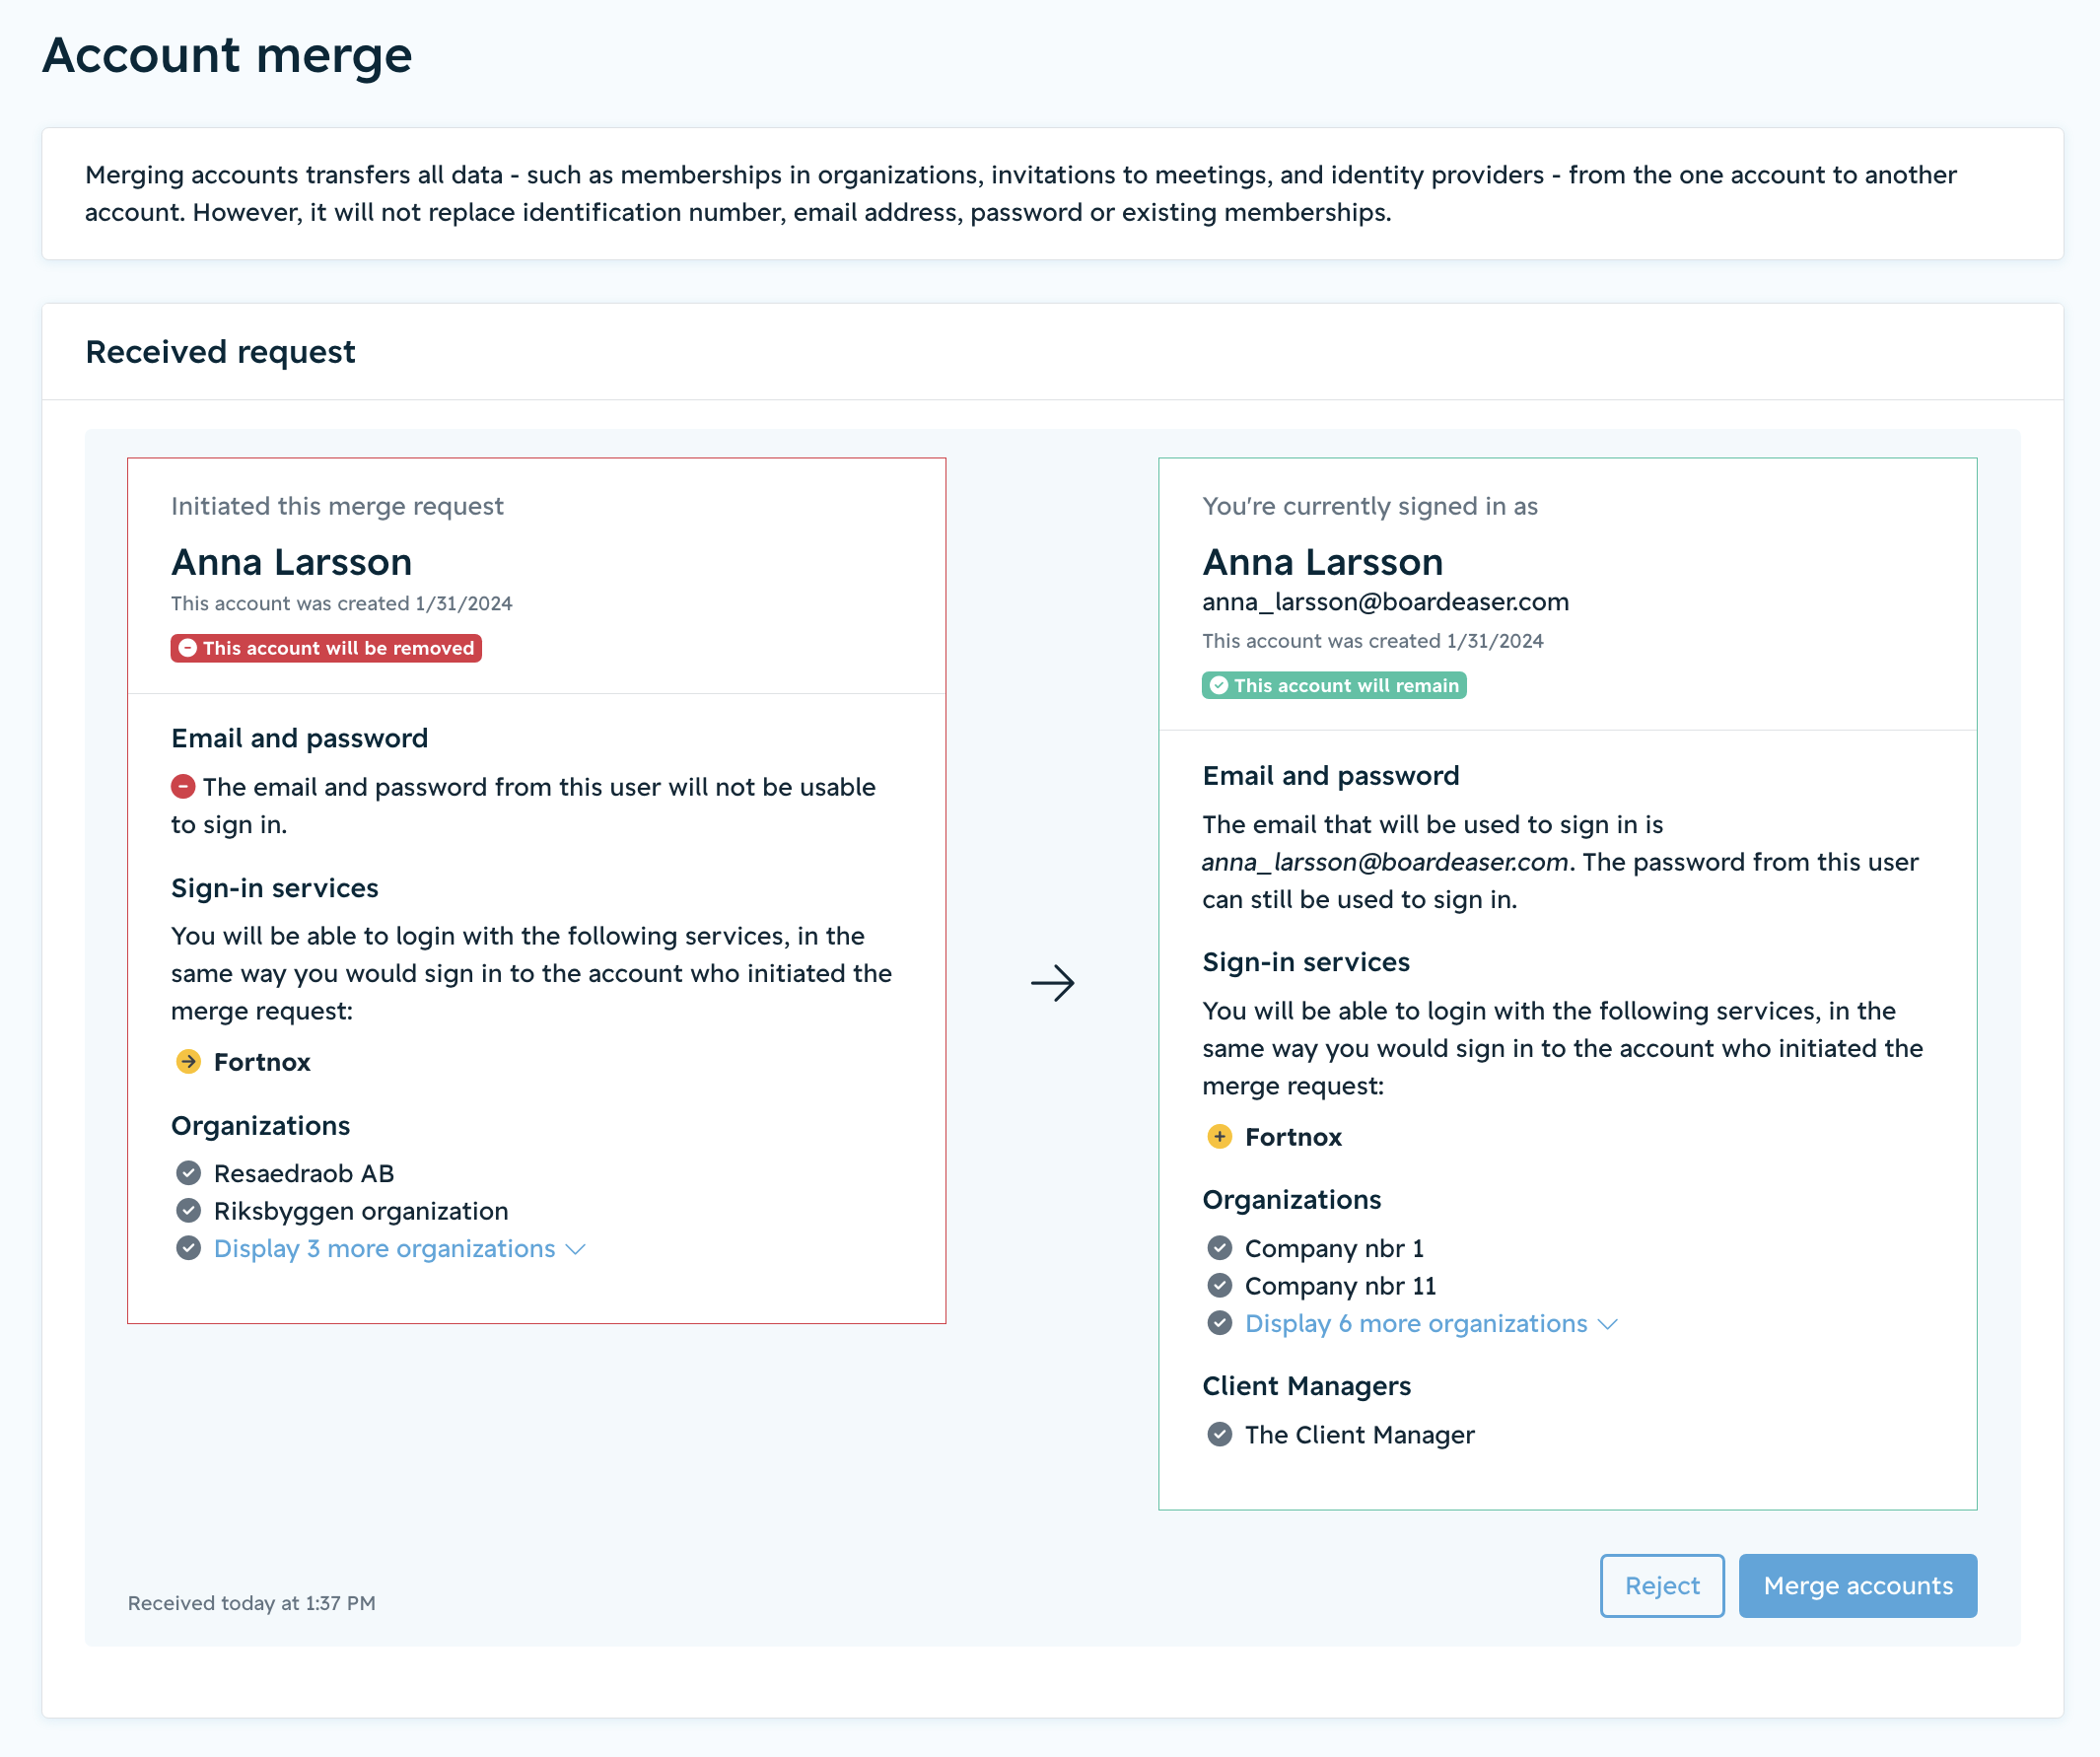The width and height of the screenshot is (2100, 1757).
Task: Click left card account created 1/31/2024 text
Action: click(x=341, y=603)
